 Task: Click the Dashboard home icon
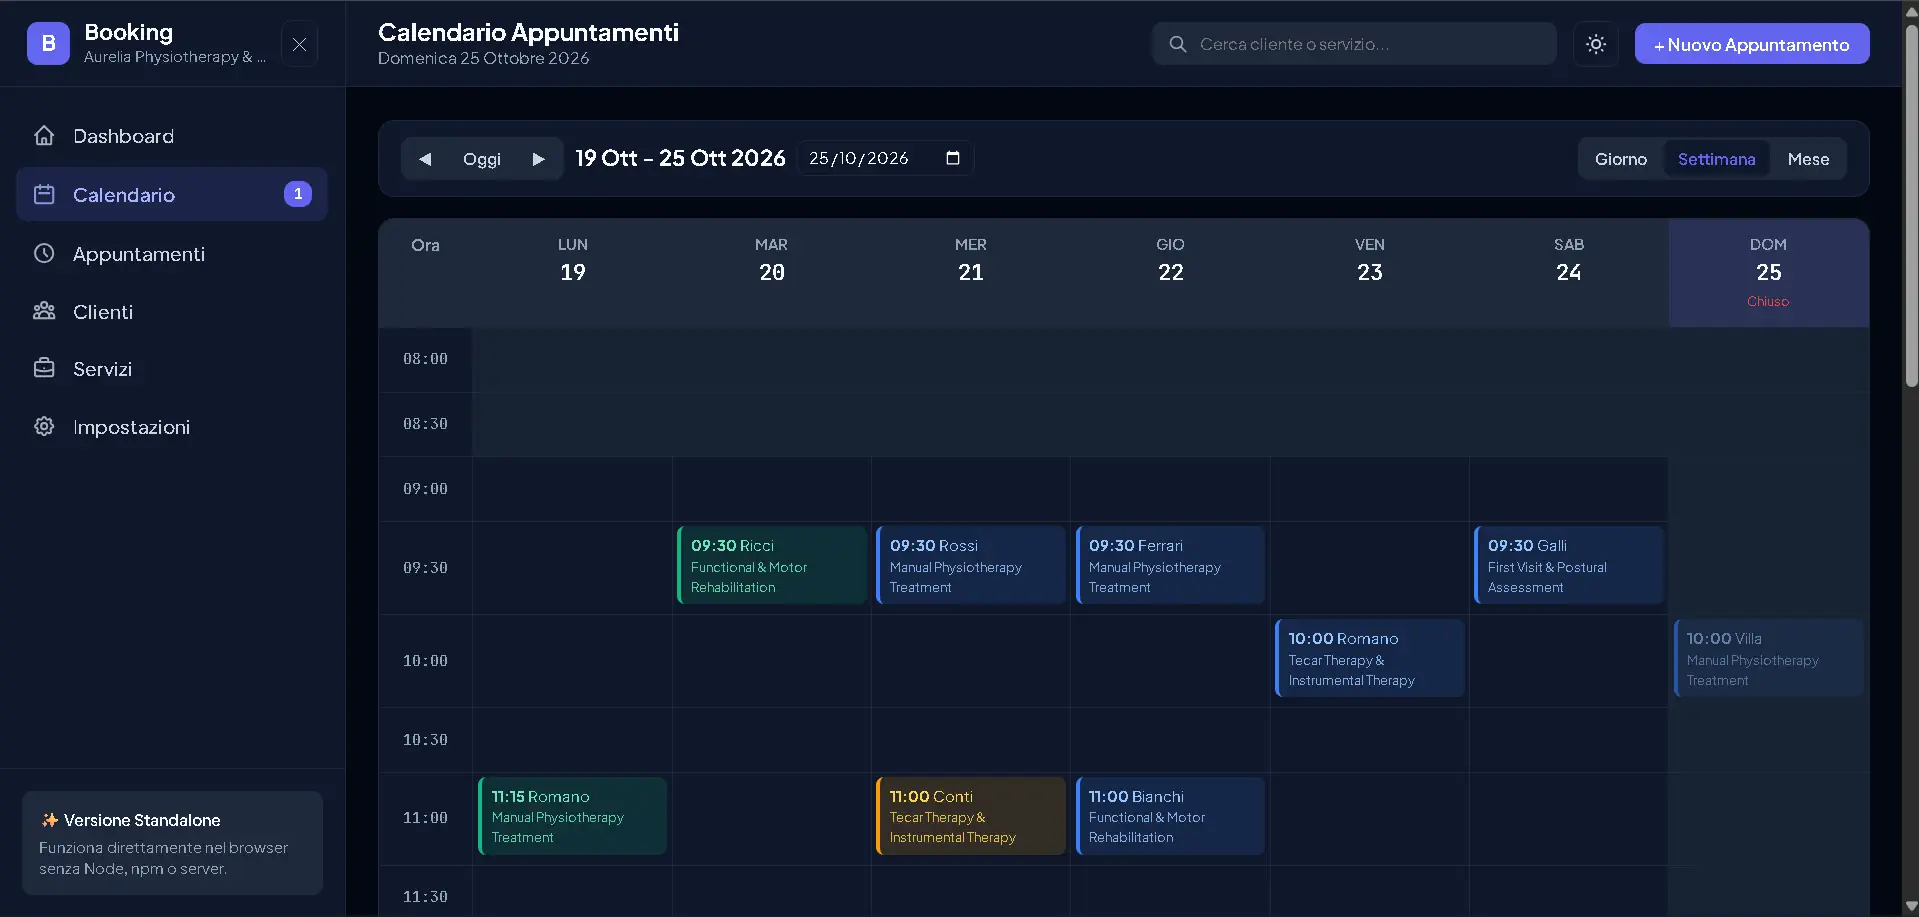[44, 135]
